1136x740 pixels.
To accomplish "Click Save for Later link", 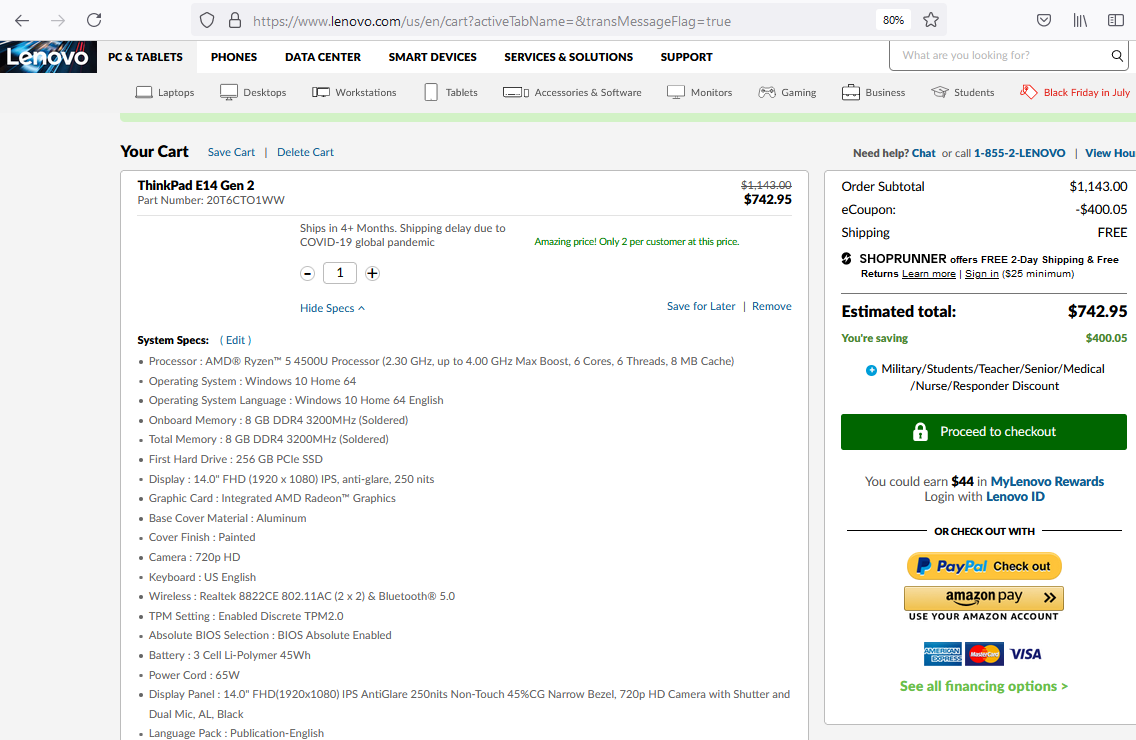I will [x=701, y=306].
